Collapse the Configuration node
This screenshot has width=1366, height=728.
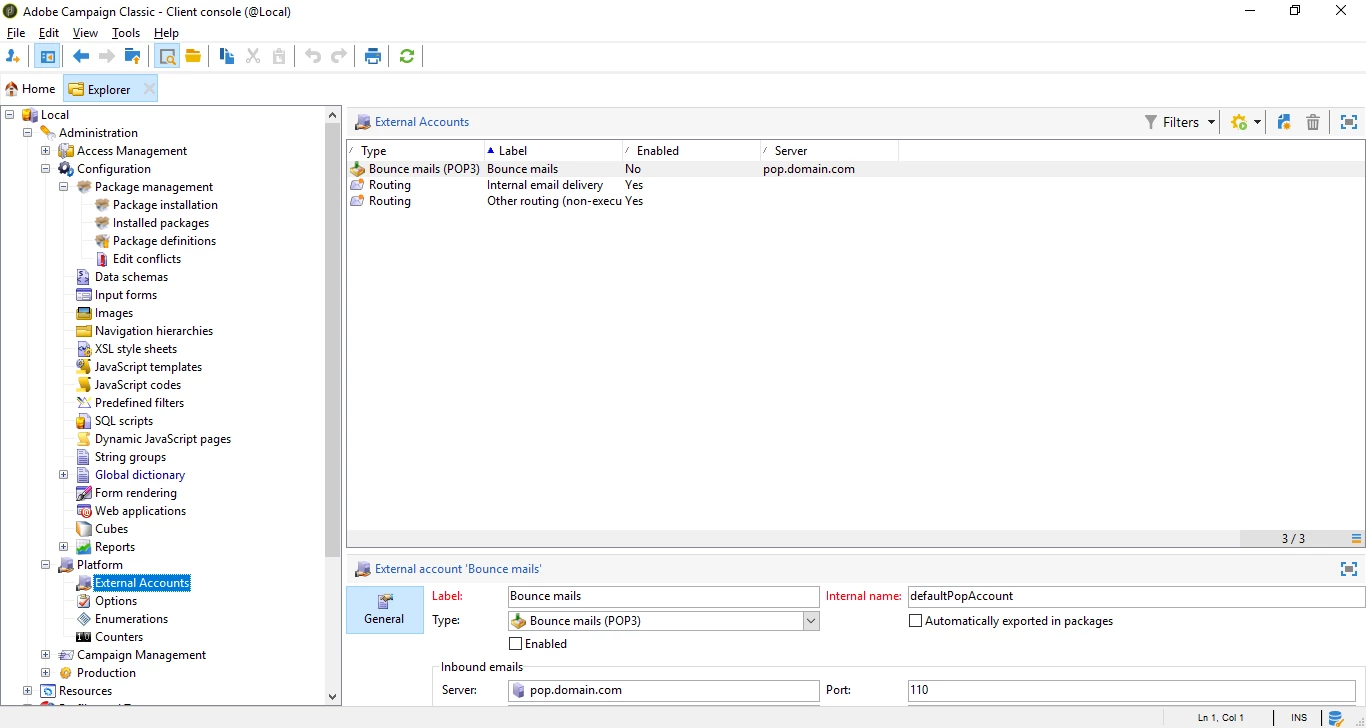tap(46, 169)
